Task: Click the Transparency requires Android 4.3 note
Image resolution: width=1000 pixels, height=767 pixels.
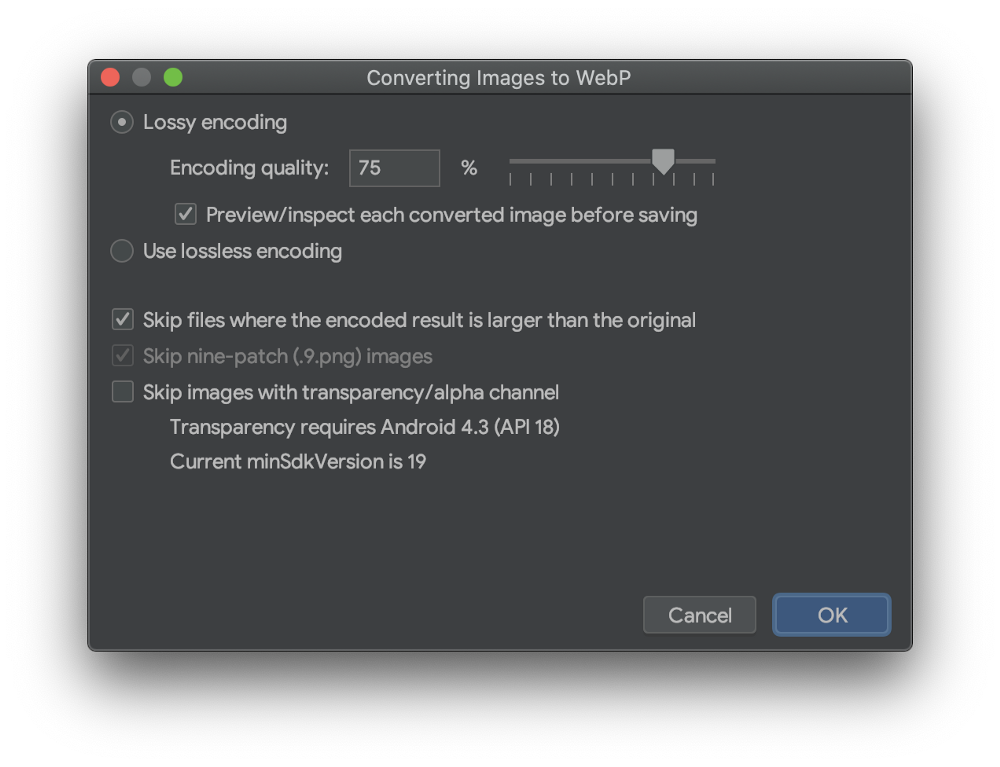Action: (x=364, y=427)
